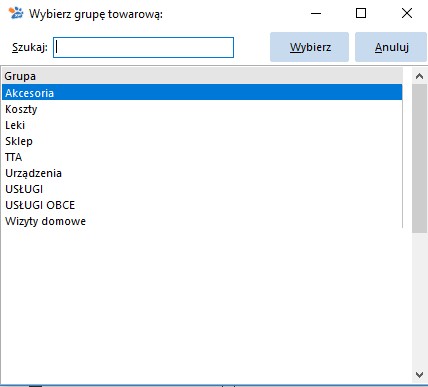Select the USŁUGI OBCE group row
Screen dimensions: 428x387
click(x=202, y=205)
